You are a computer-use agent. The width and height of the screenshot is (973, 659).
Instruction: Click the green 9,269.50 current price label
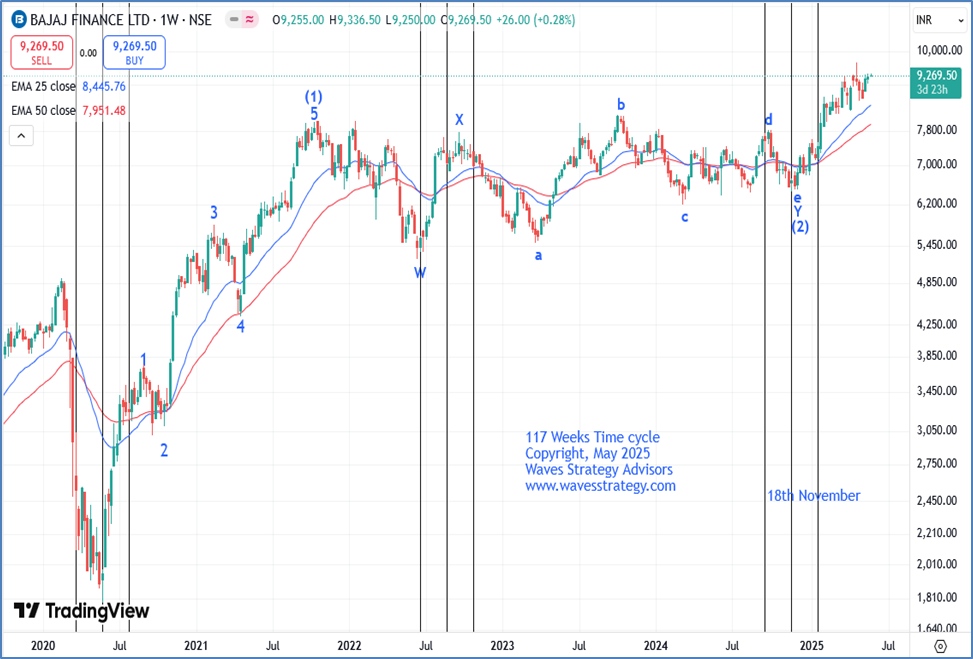pos(936,82)
